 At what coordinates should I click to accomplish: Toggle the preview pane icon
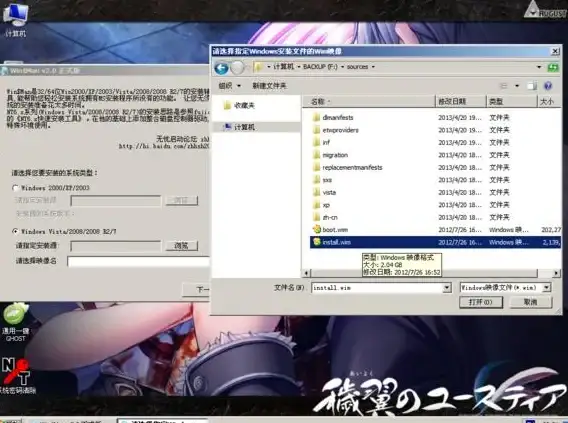[x=532, y=86]
